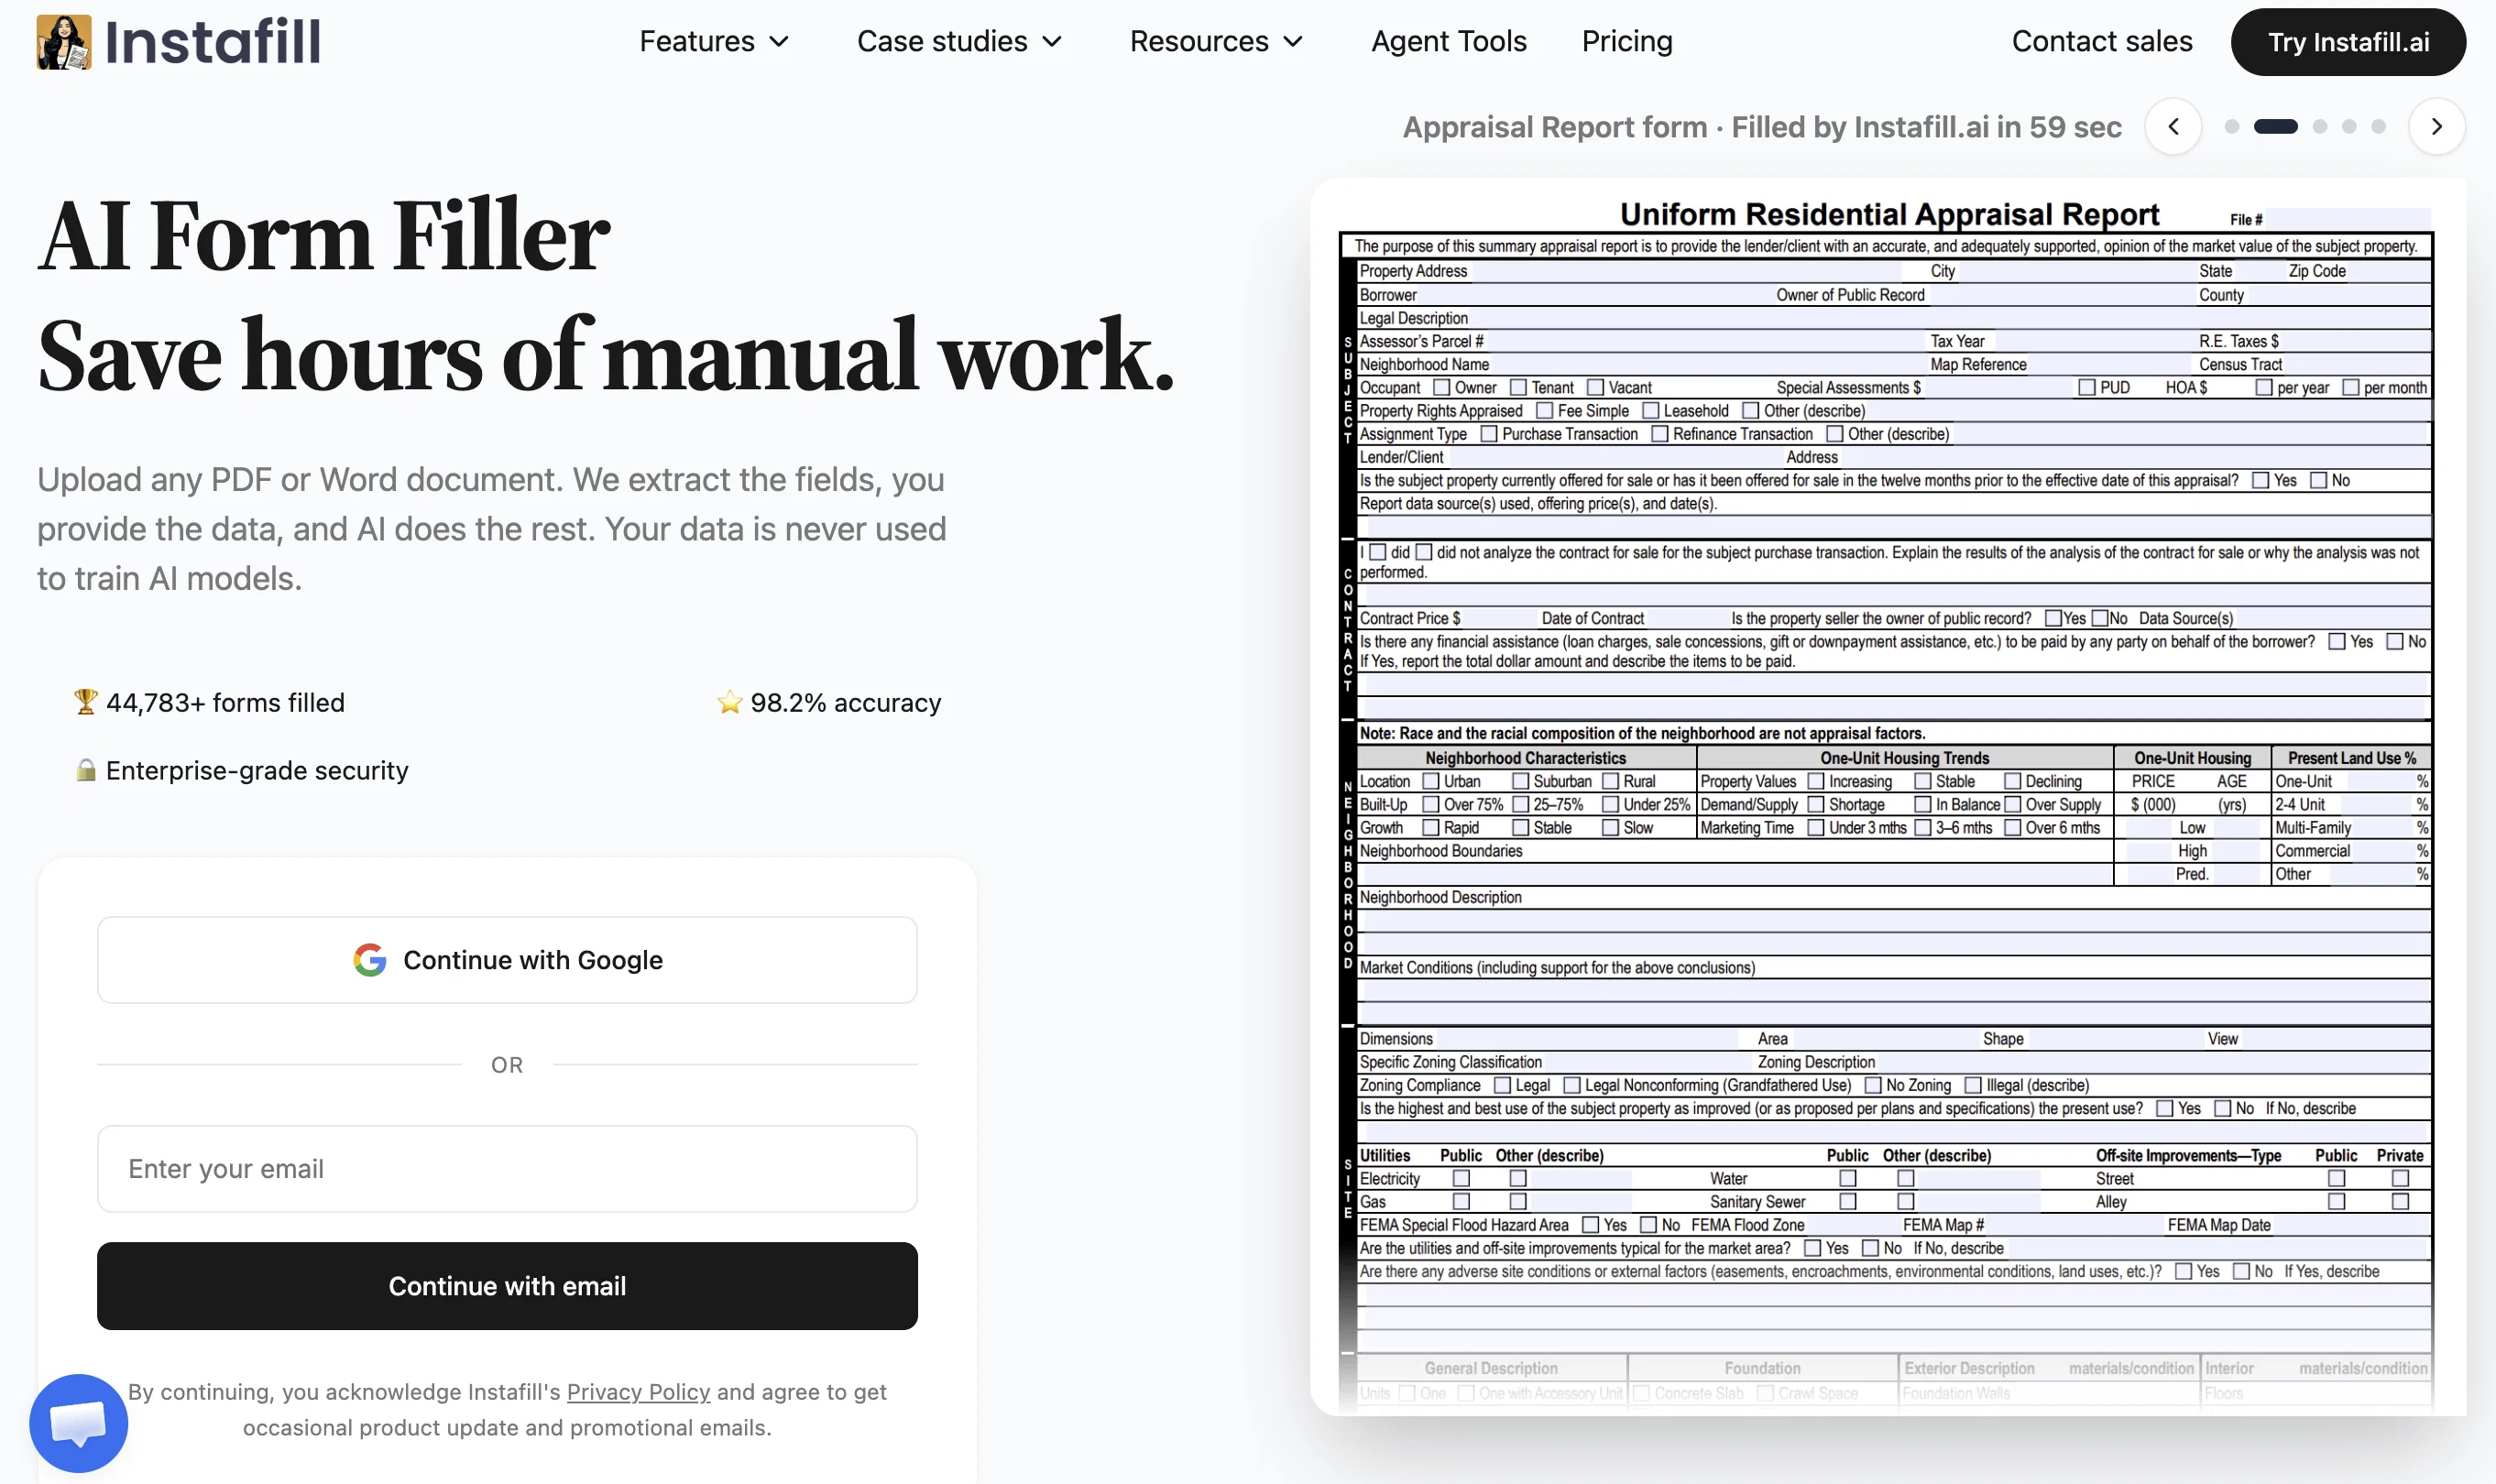The image size is (2496, 1484).
Task: Sign in using Continue with Google
Action: pyautogui.click(x=507, y=960)
